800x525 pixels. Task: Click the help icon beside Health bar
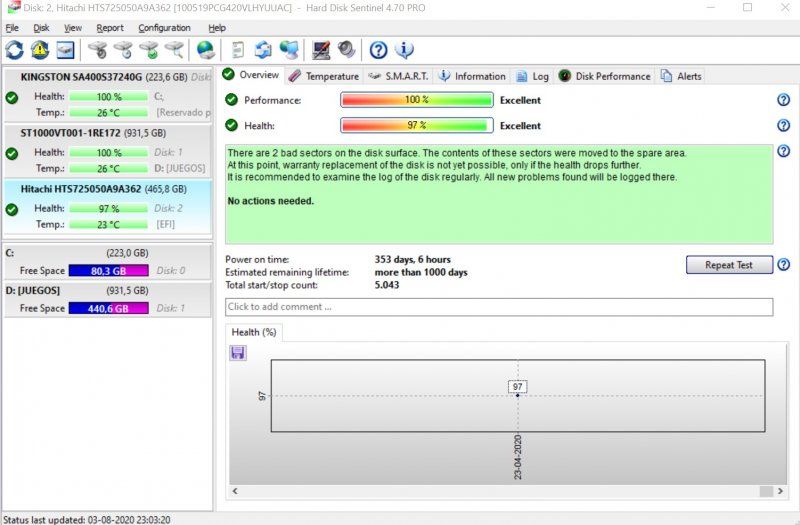click(784, 126)
